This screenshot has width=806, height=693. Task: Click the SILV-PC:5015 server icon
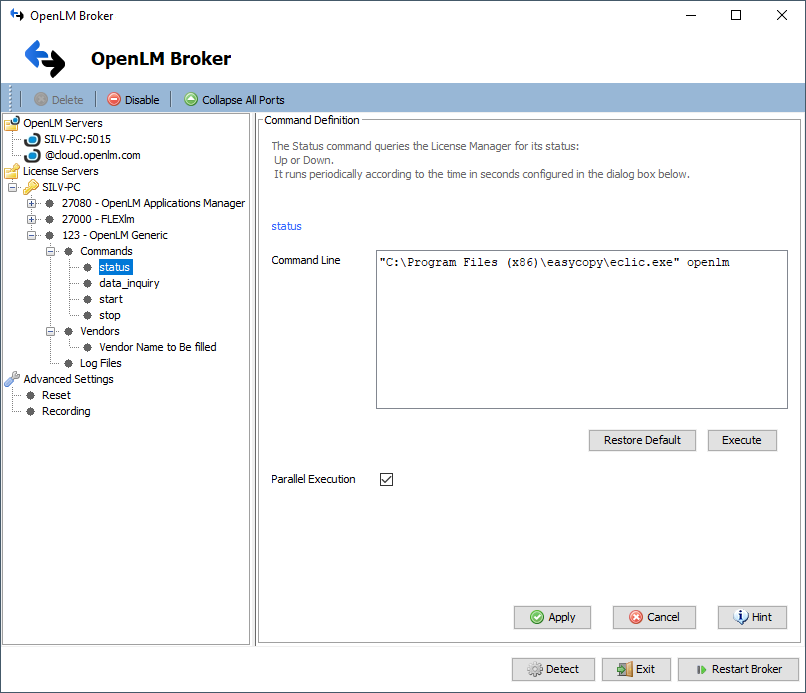coord(32,139)
